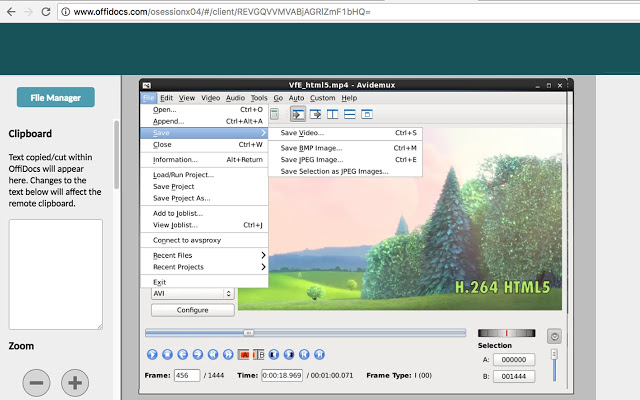Viewport: 640px width, 400px height.
Task: Open the Audio menu
Action: pos(235,98)
